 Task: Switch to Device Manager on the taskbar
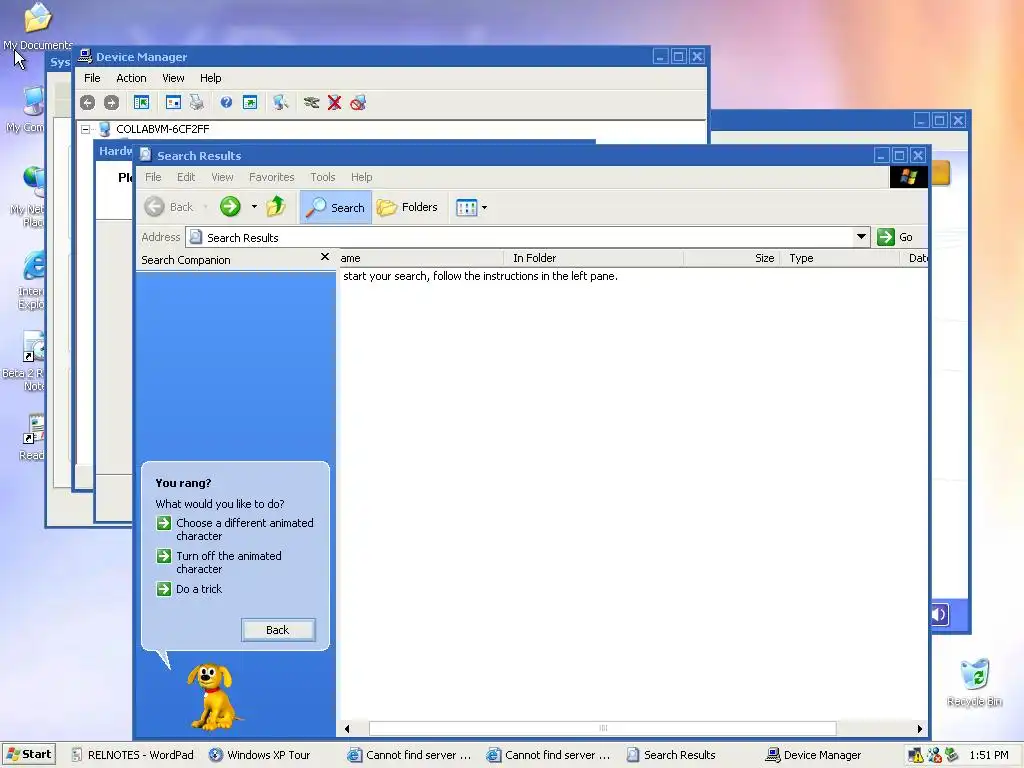pyautogui.click(x=814, y=755)
